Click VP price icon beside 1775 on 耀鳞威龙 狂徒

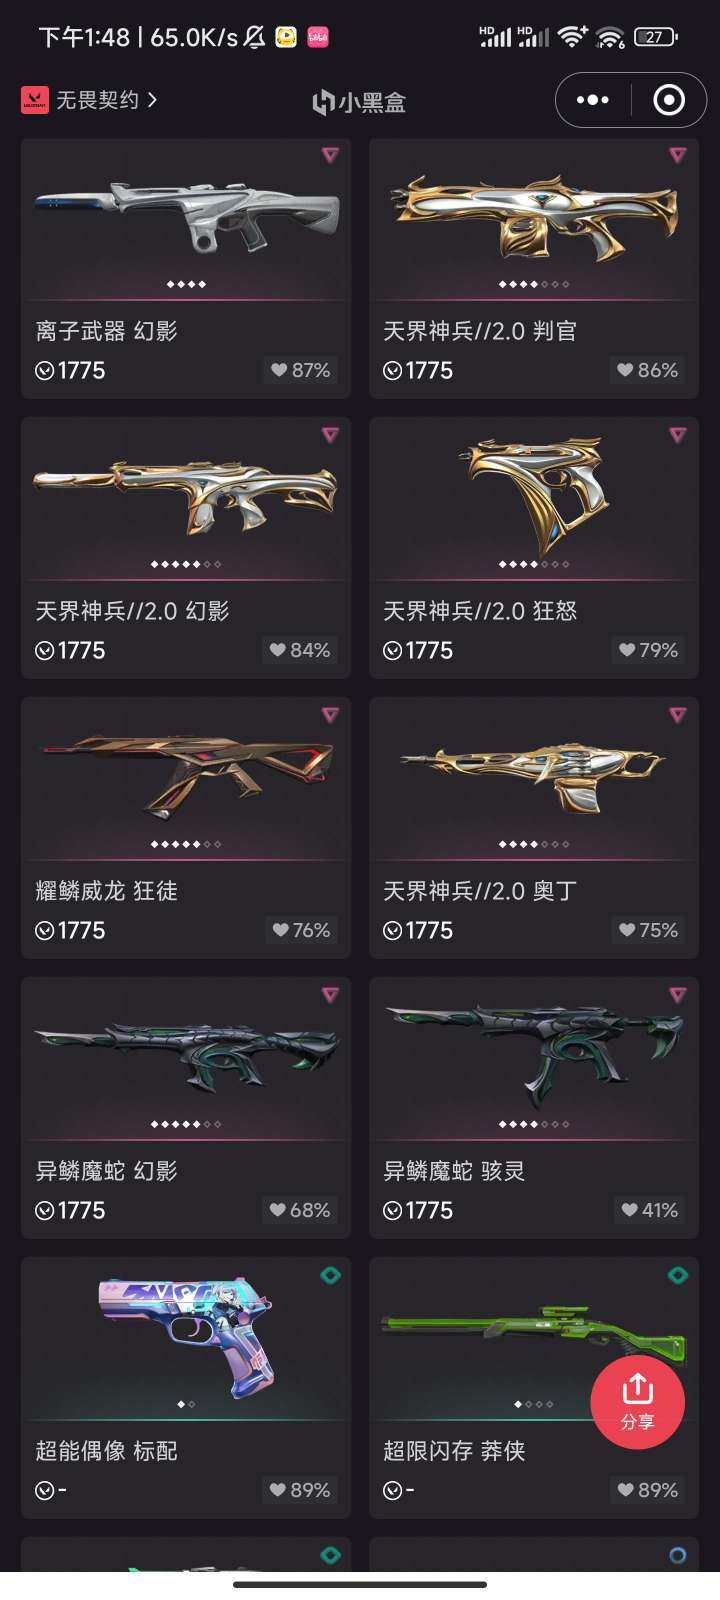pos(44,931)
